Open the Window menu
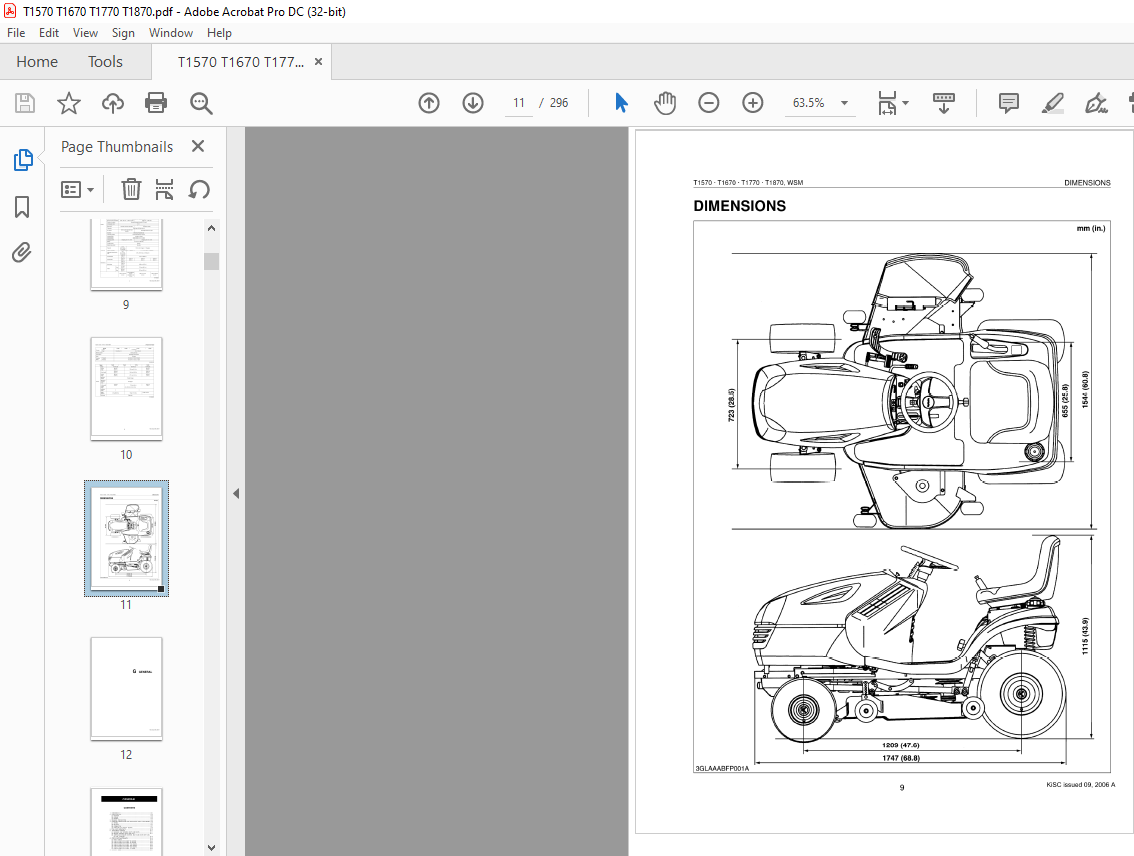1134x856 pixels. pyautogui.click(x=171, y=33)
